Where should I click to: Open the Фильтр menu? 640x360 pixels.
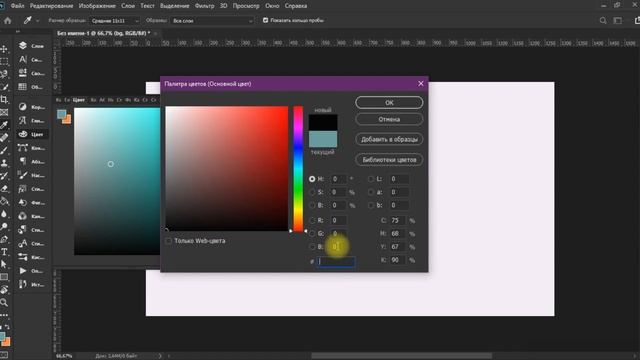point(204,6)
